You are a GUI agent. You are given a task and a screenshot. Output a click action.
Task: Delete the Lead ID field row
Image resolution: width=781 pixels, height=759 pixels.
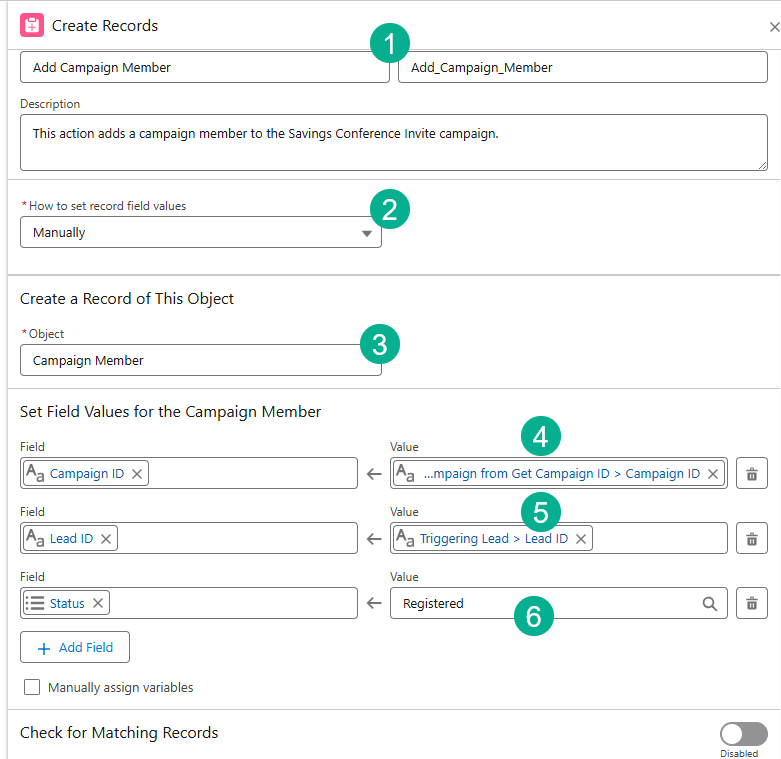[x=751, y=539]
